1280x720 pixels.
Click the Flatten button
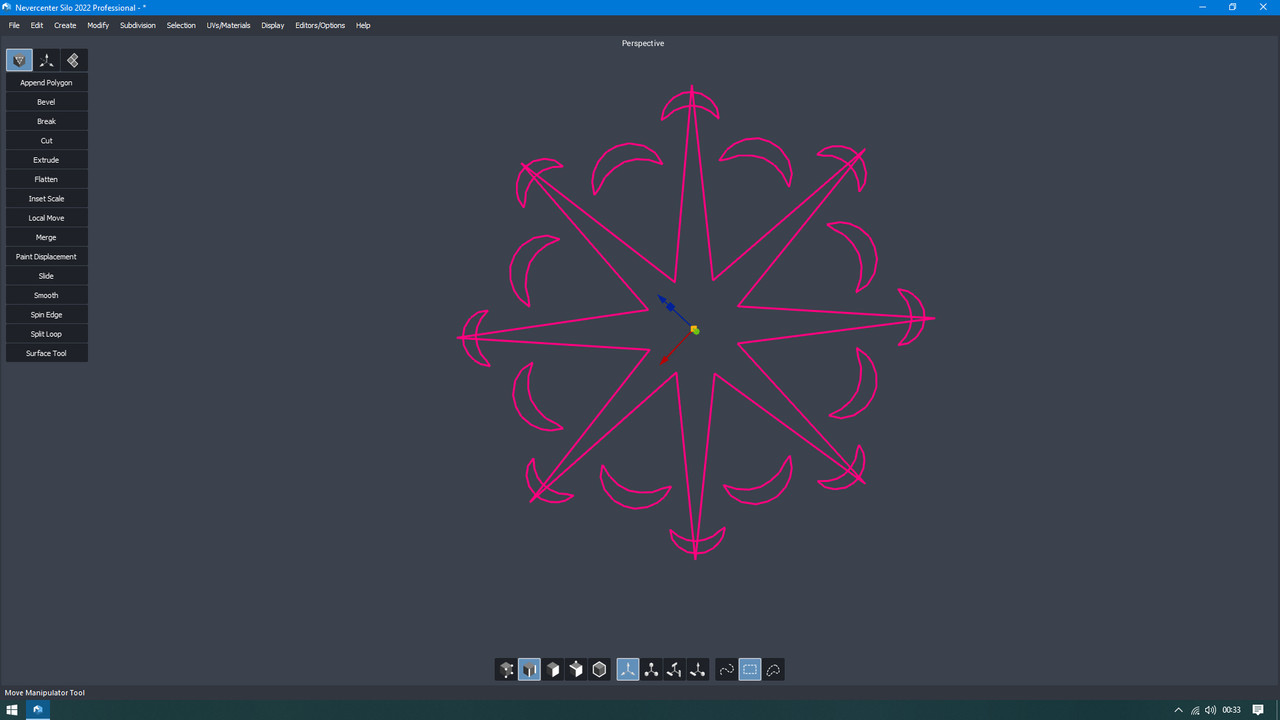tap(47, 179)
